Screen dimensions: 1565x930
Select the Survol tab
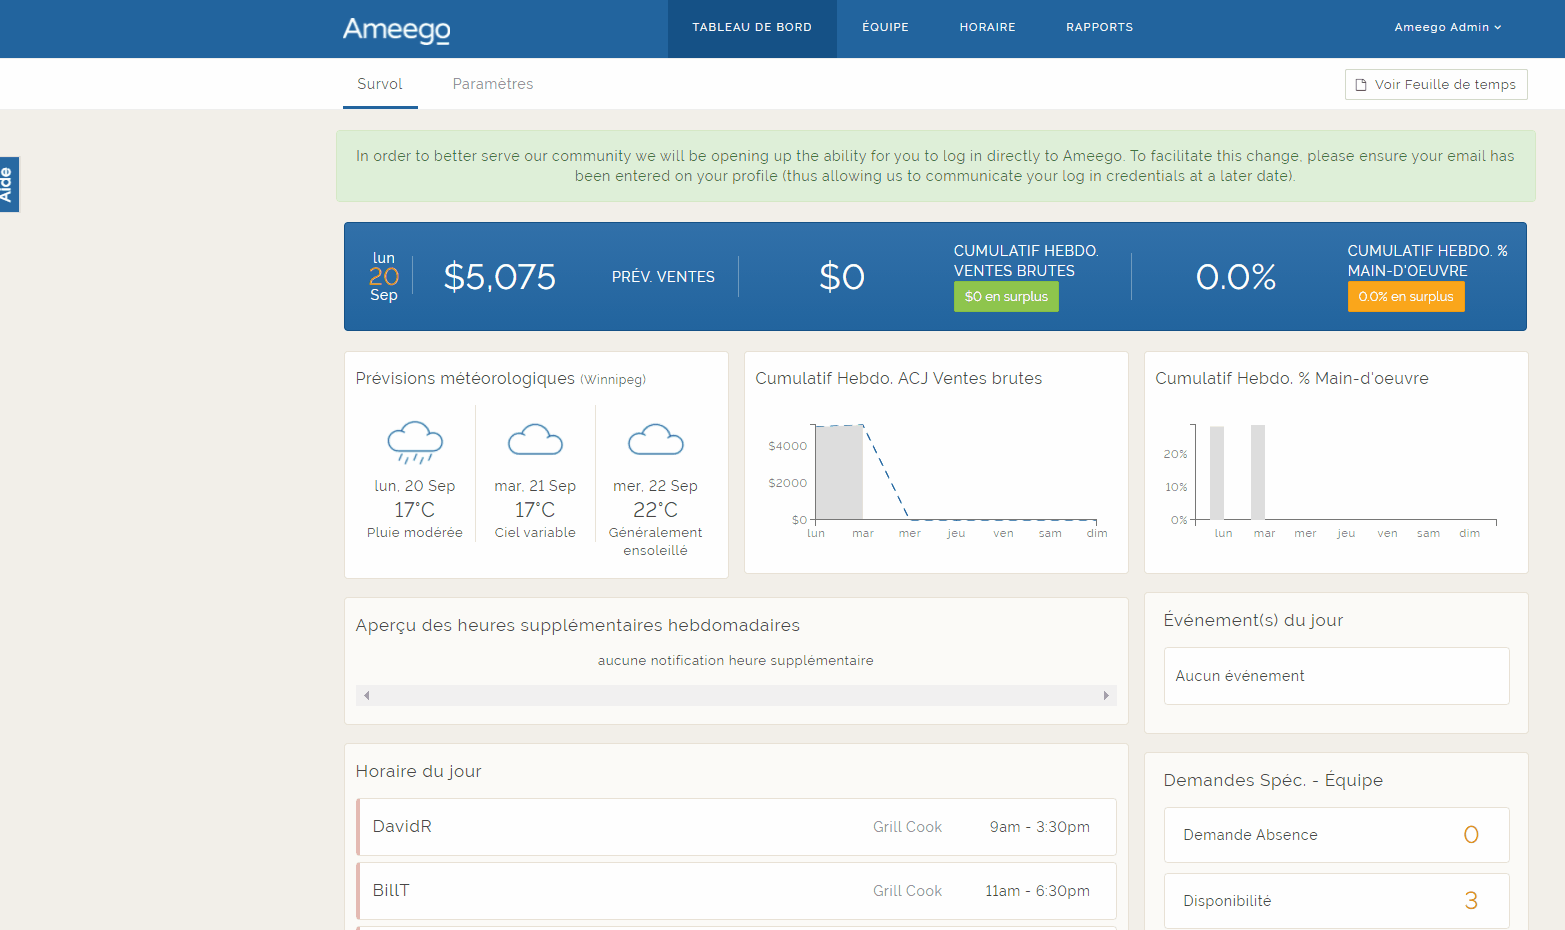click(380, 84)
